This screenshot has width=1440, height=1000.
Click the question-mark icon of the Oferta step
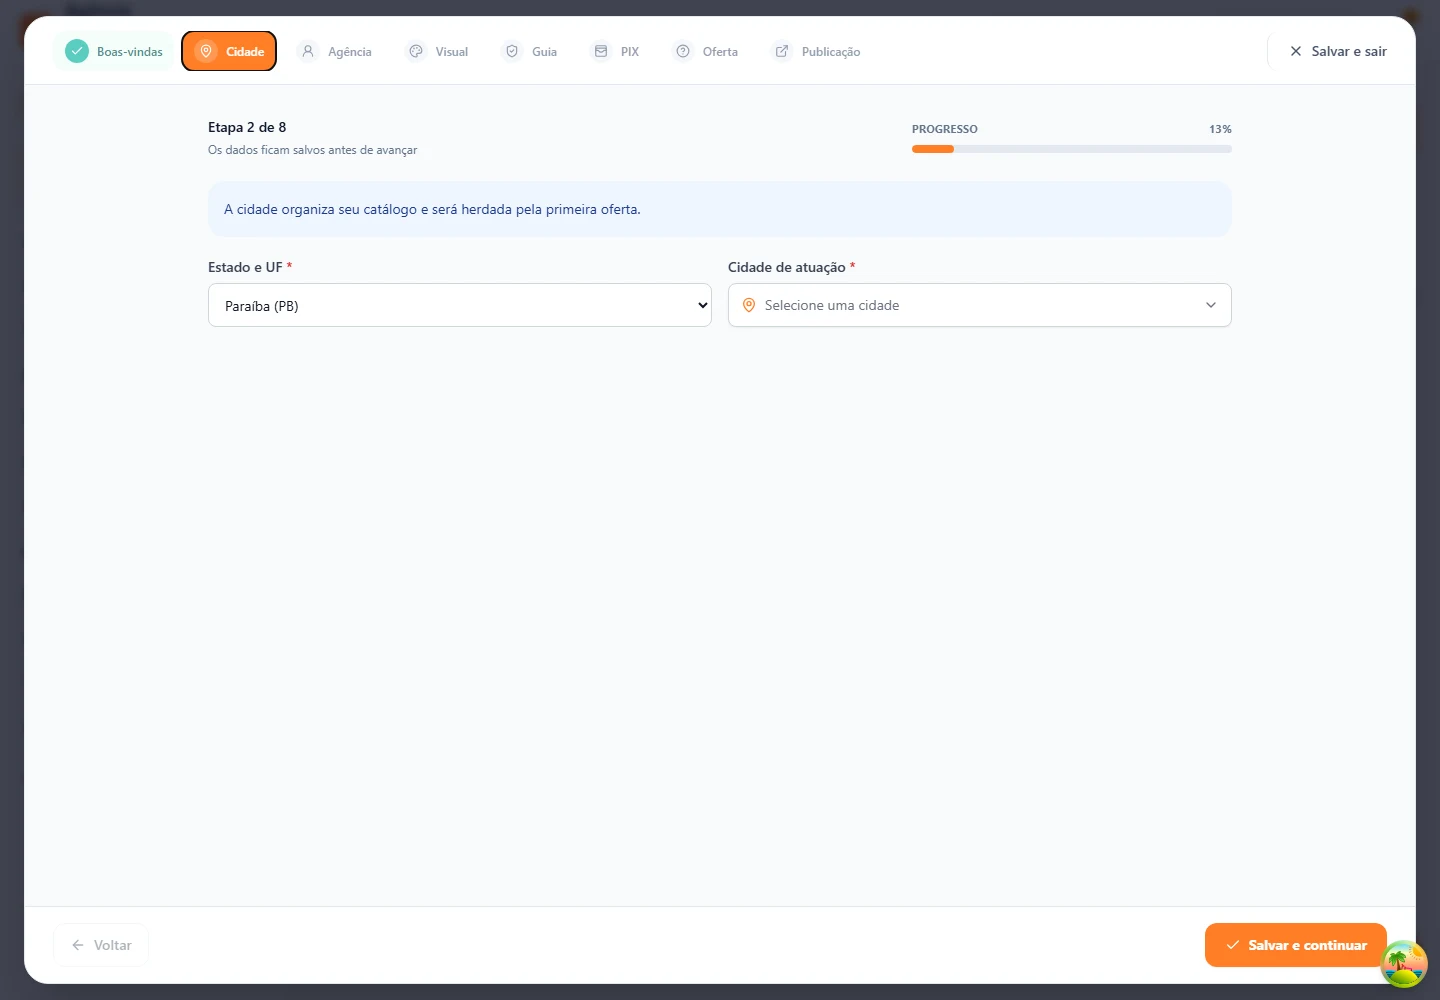click(x=683, y=51)
